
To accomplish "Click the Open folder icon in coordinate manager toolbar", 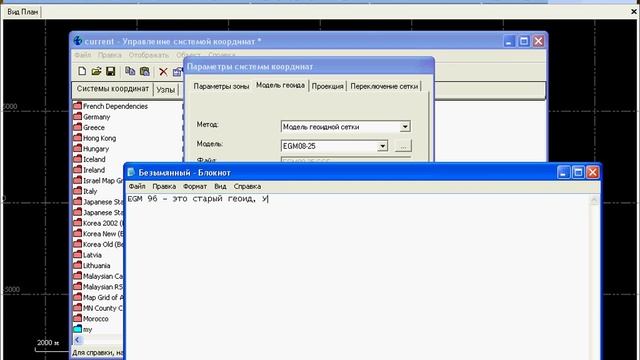I will pyautogui.click(x=96, y=71).
